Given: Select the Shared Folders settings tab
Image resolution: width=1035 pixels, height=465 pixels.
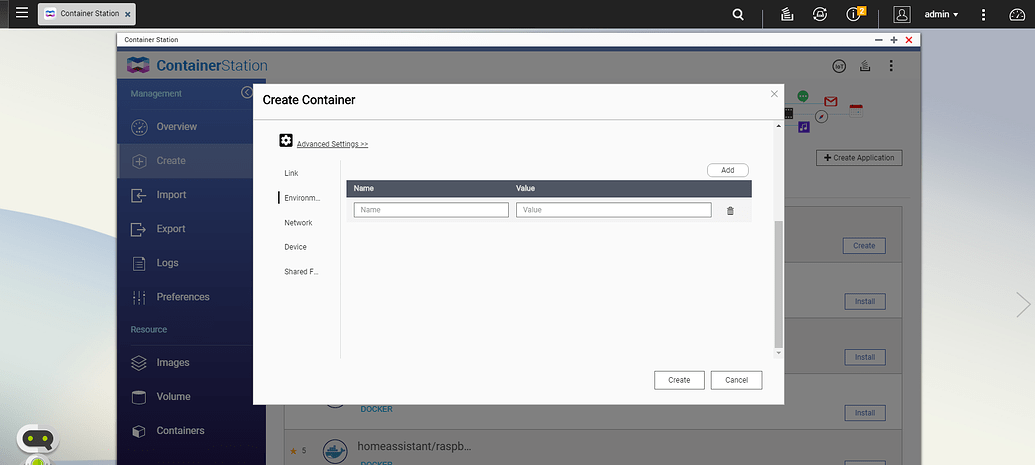Looking at the screenshot, I should [302, 271].
